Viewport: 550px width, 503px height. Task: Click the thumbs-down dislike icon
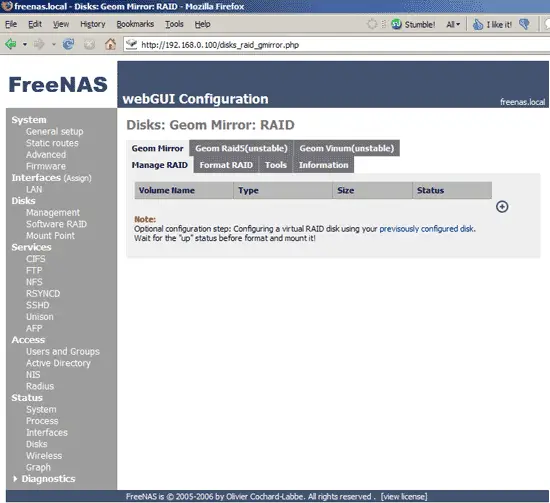point(524,24)
